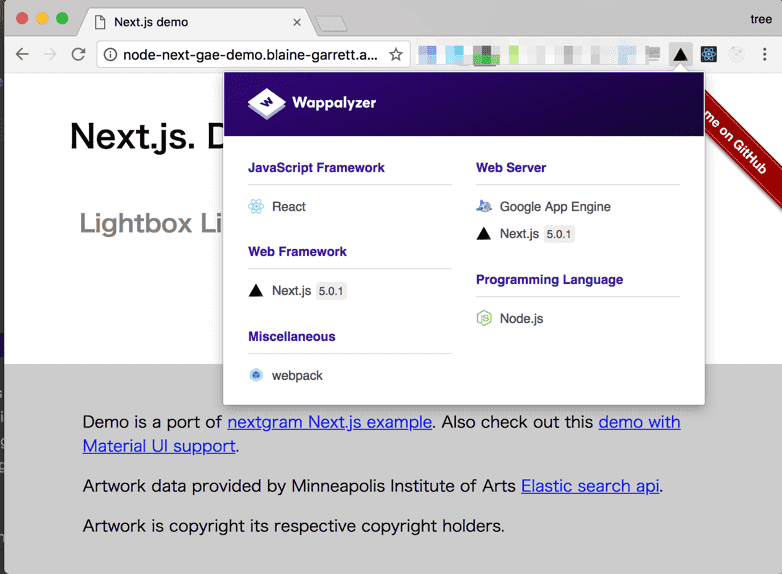This screenshot has height=574, width=782.
Task: Click the greyed-out circular extension icon
Action: pos(737,54)
